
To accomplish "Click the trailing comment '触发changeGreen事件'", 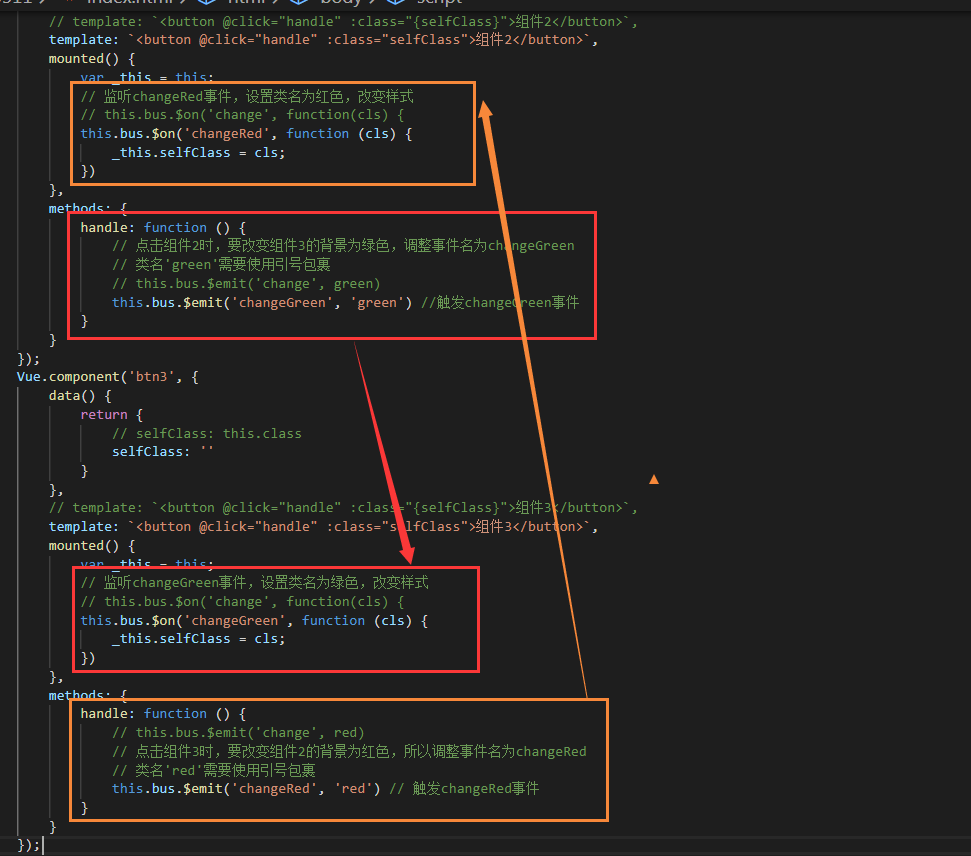I will (x=500, y=302).
